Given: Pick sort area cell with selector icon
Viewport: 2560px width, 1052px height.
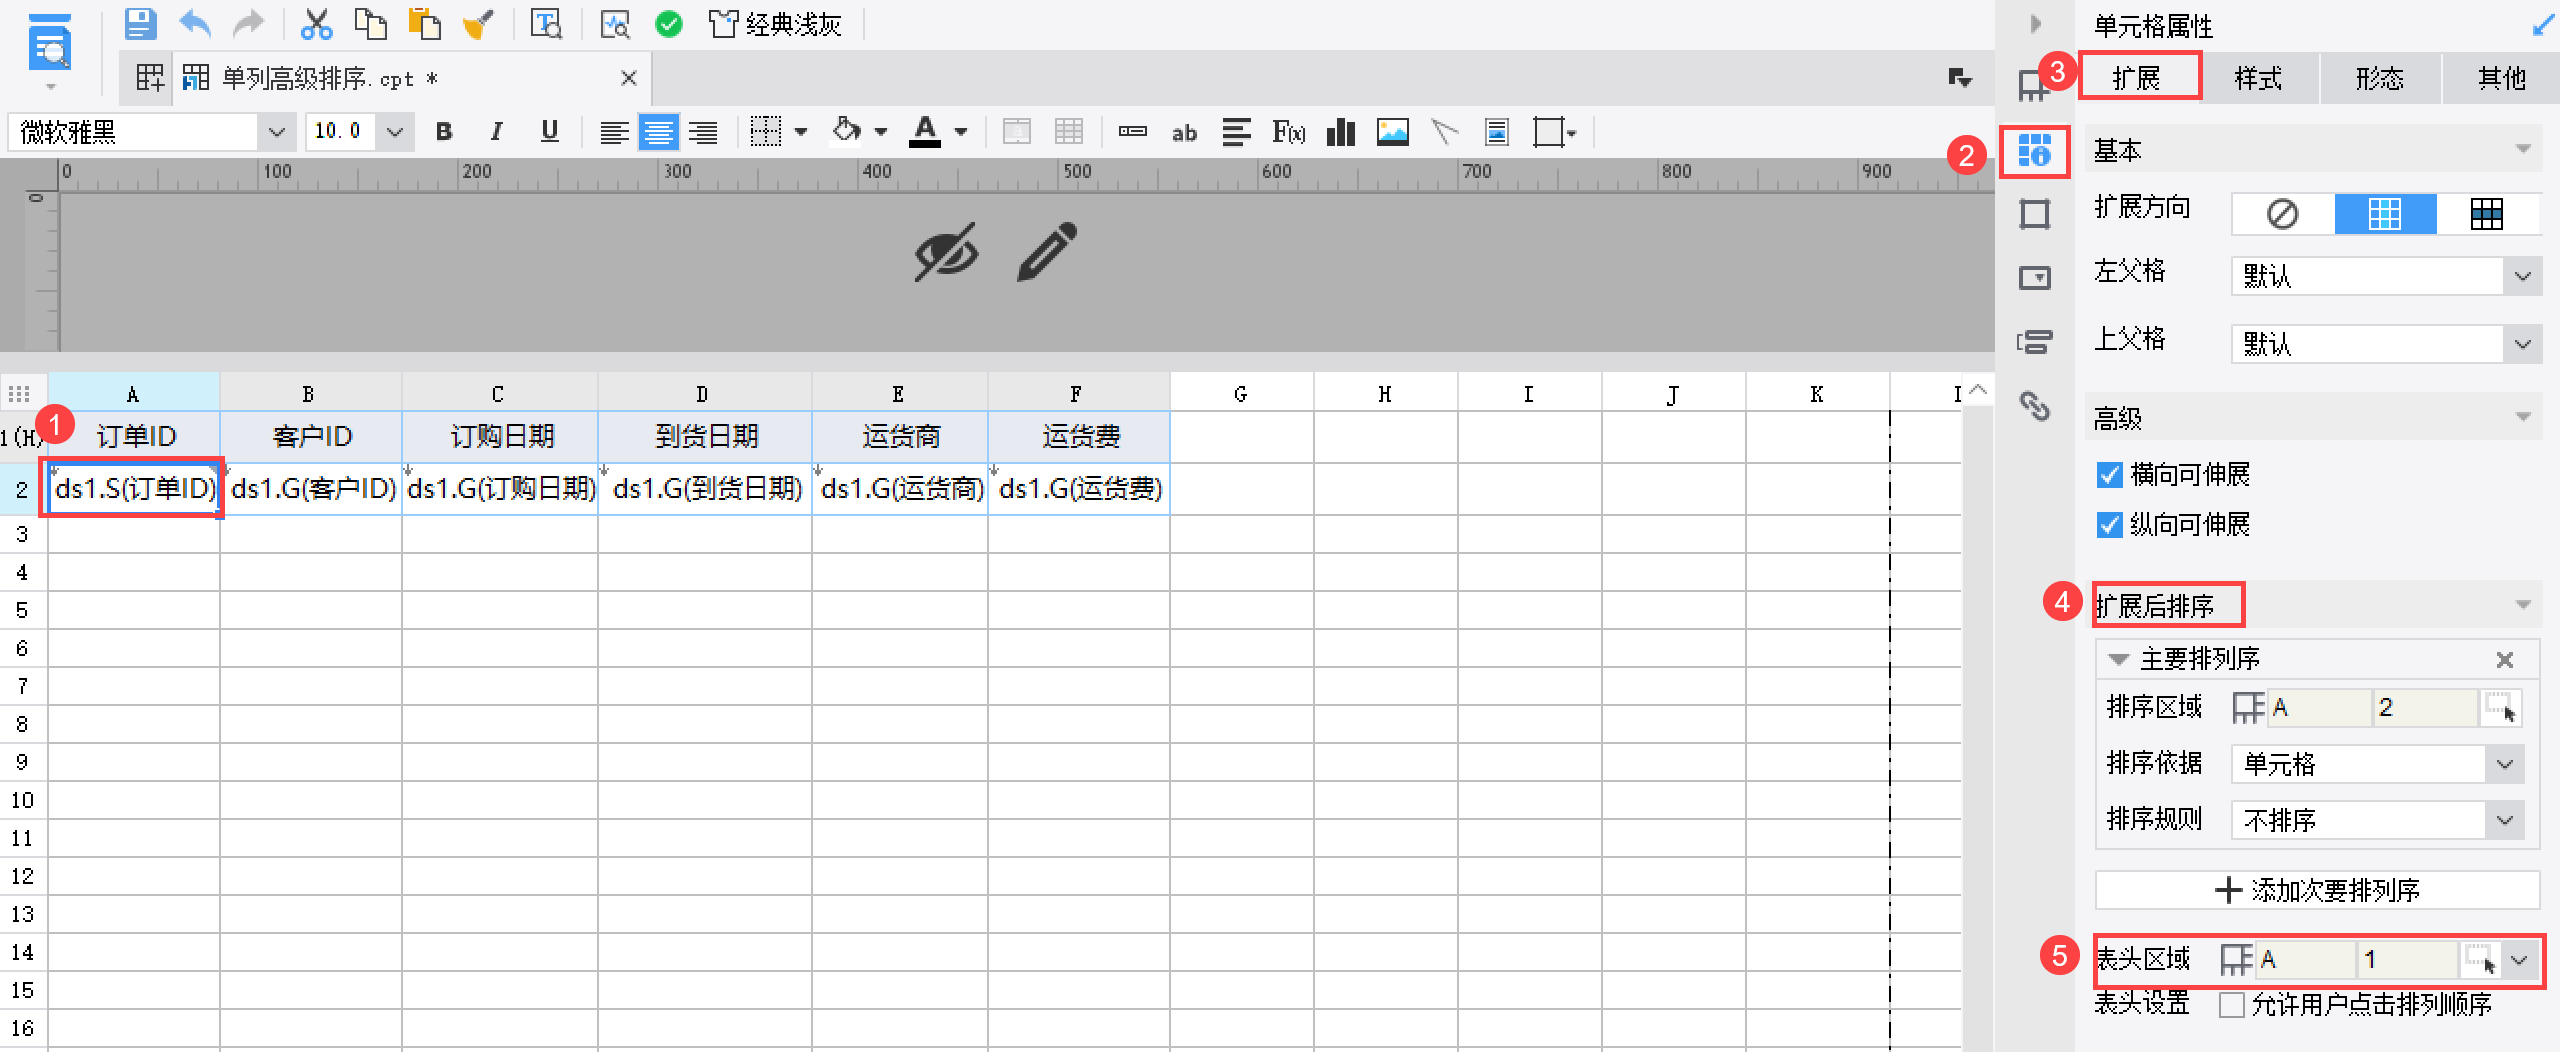Looking at the screenshot, I should [2502, 708].
